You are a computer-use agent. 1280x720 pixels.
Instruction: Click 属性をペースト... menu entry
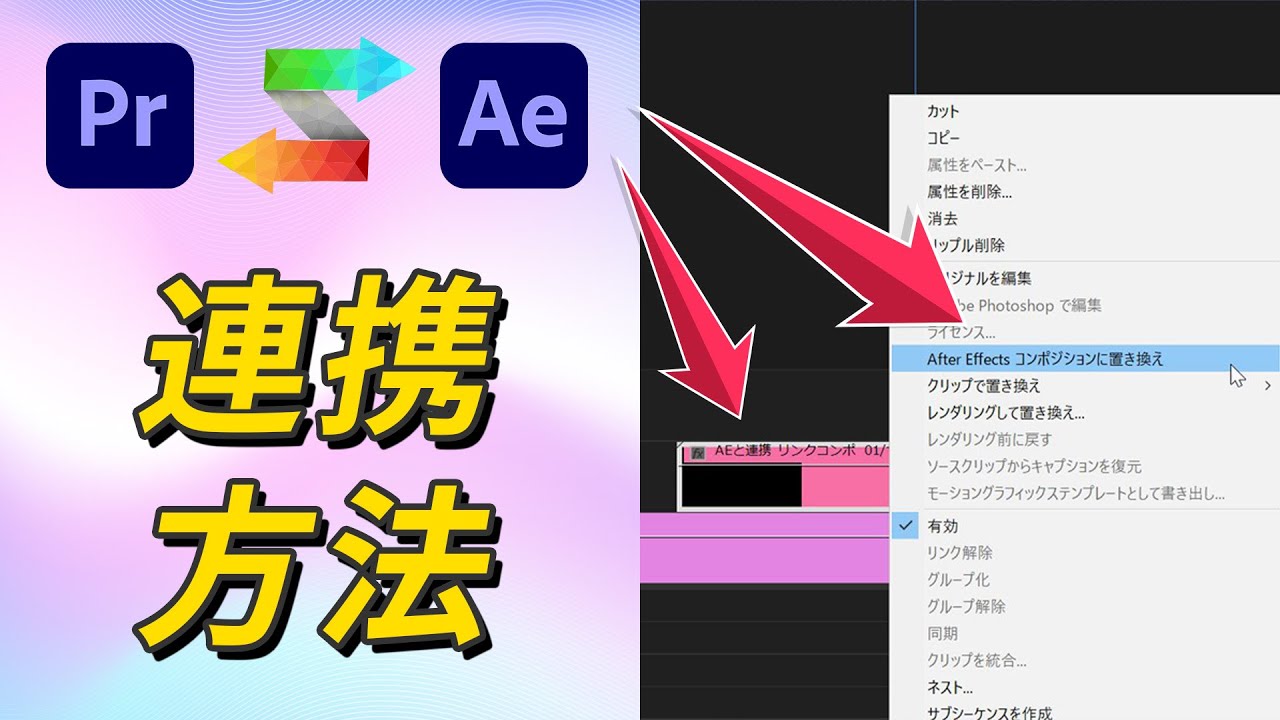pyautogui.click(x=976, y=165)
